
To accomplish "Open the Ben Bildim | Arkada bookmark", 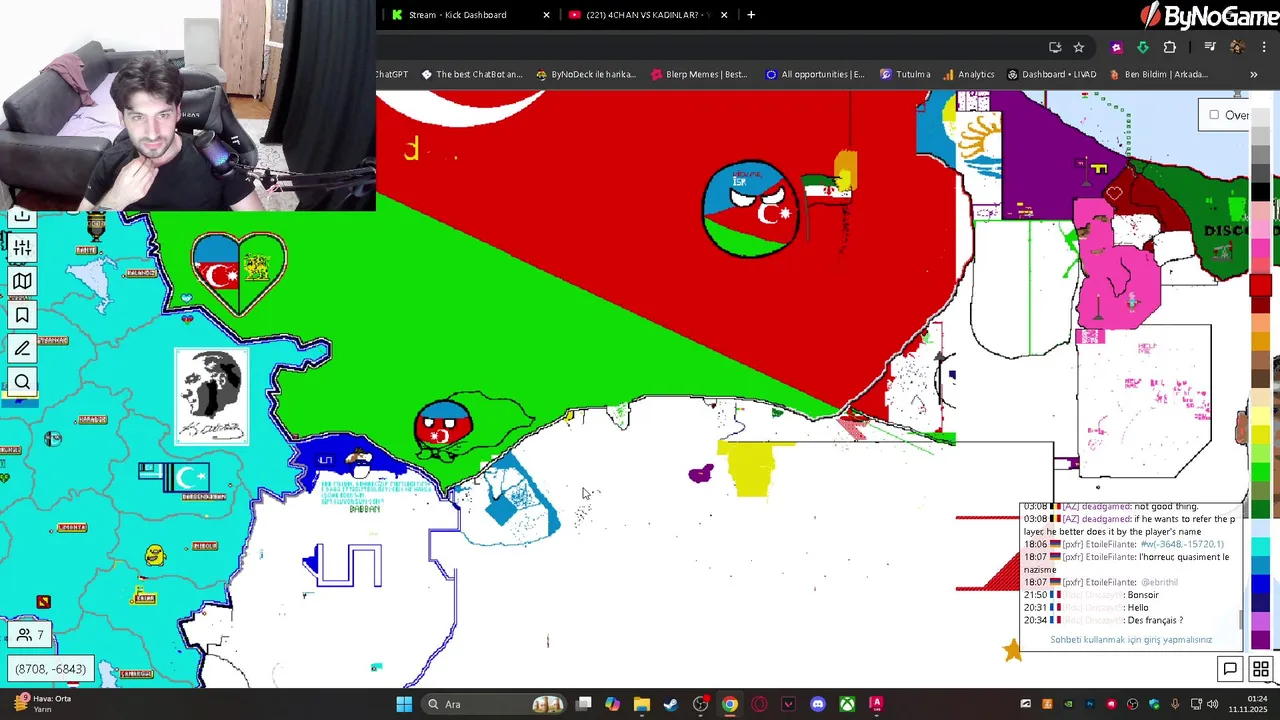I will click(x=1158, y=74).
